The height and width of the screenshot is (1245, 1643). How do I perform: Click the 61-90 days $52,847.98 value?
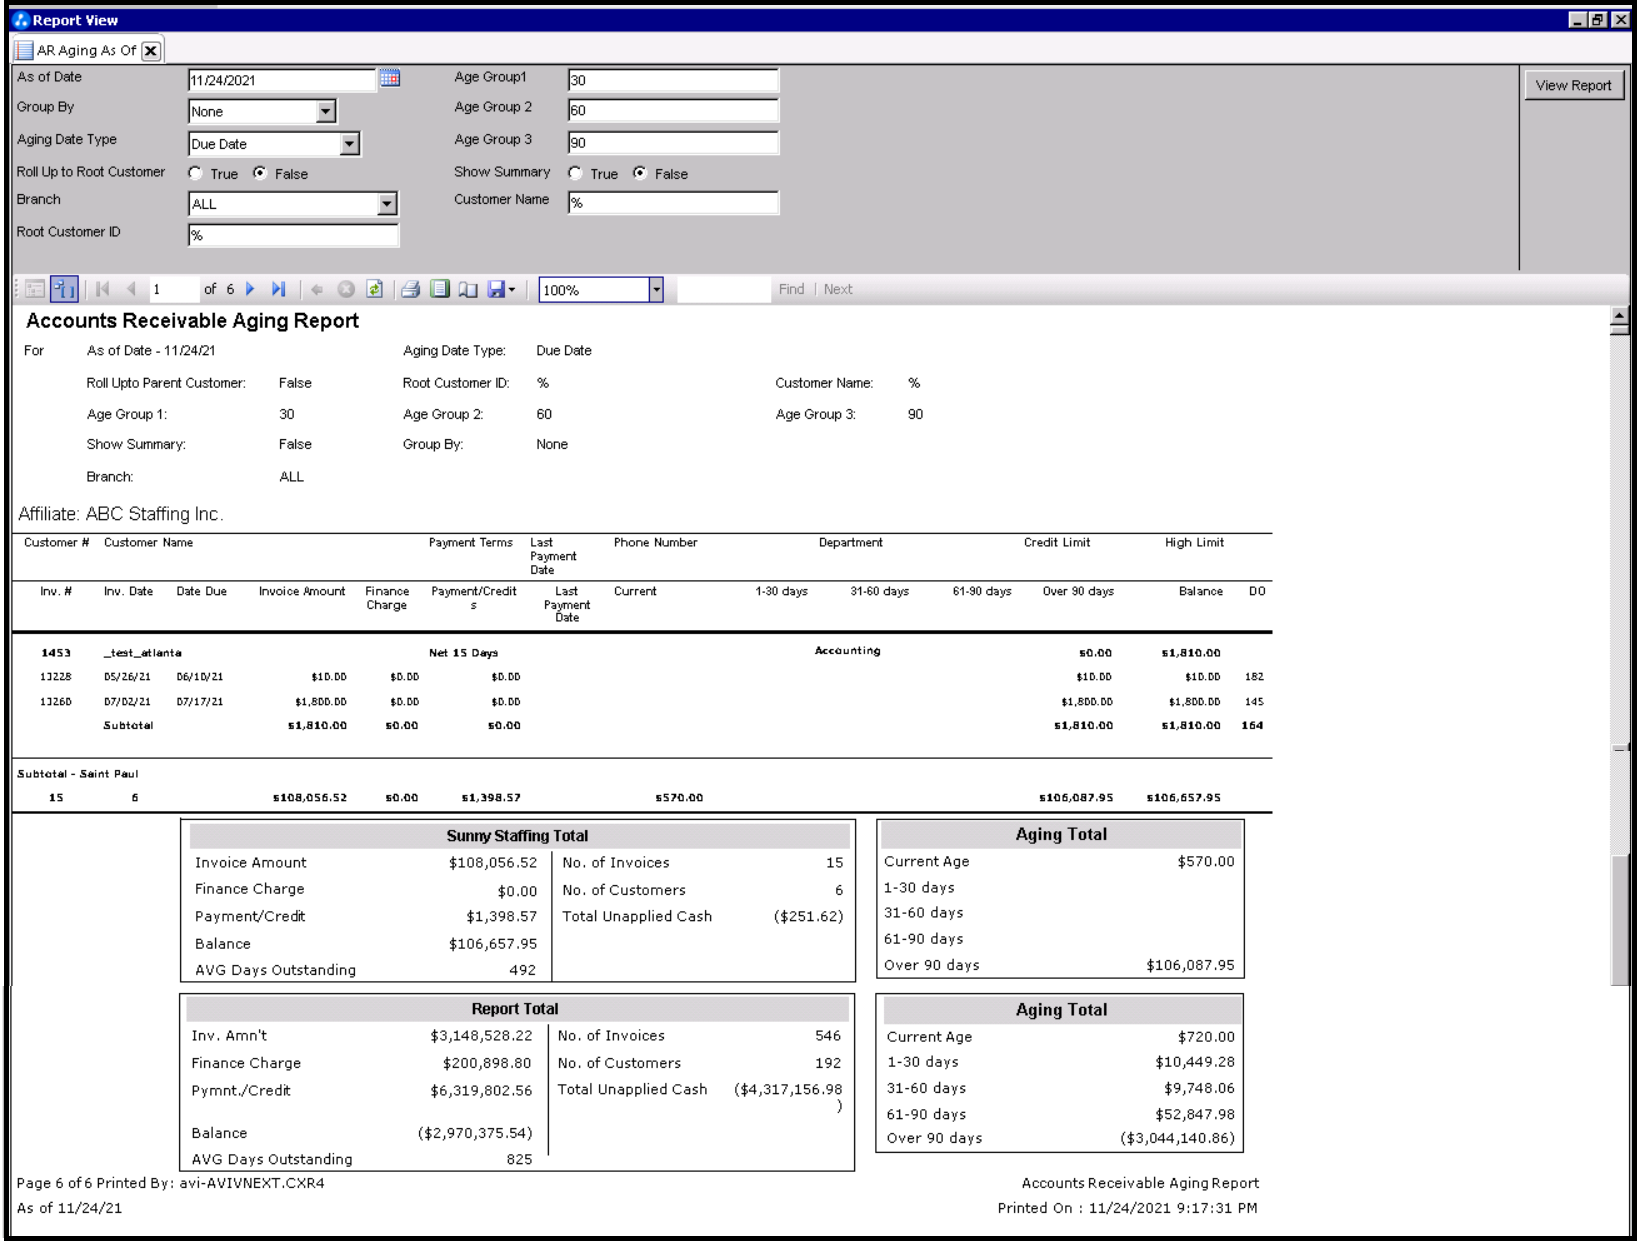tap(1195, 1114)
